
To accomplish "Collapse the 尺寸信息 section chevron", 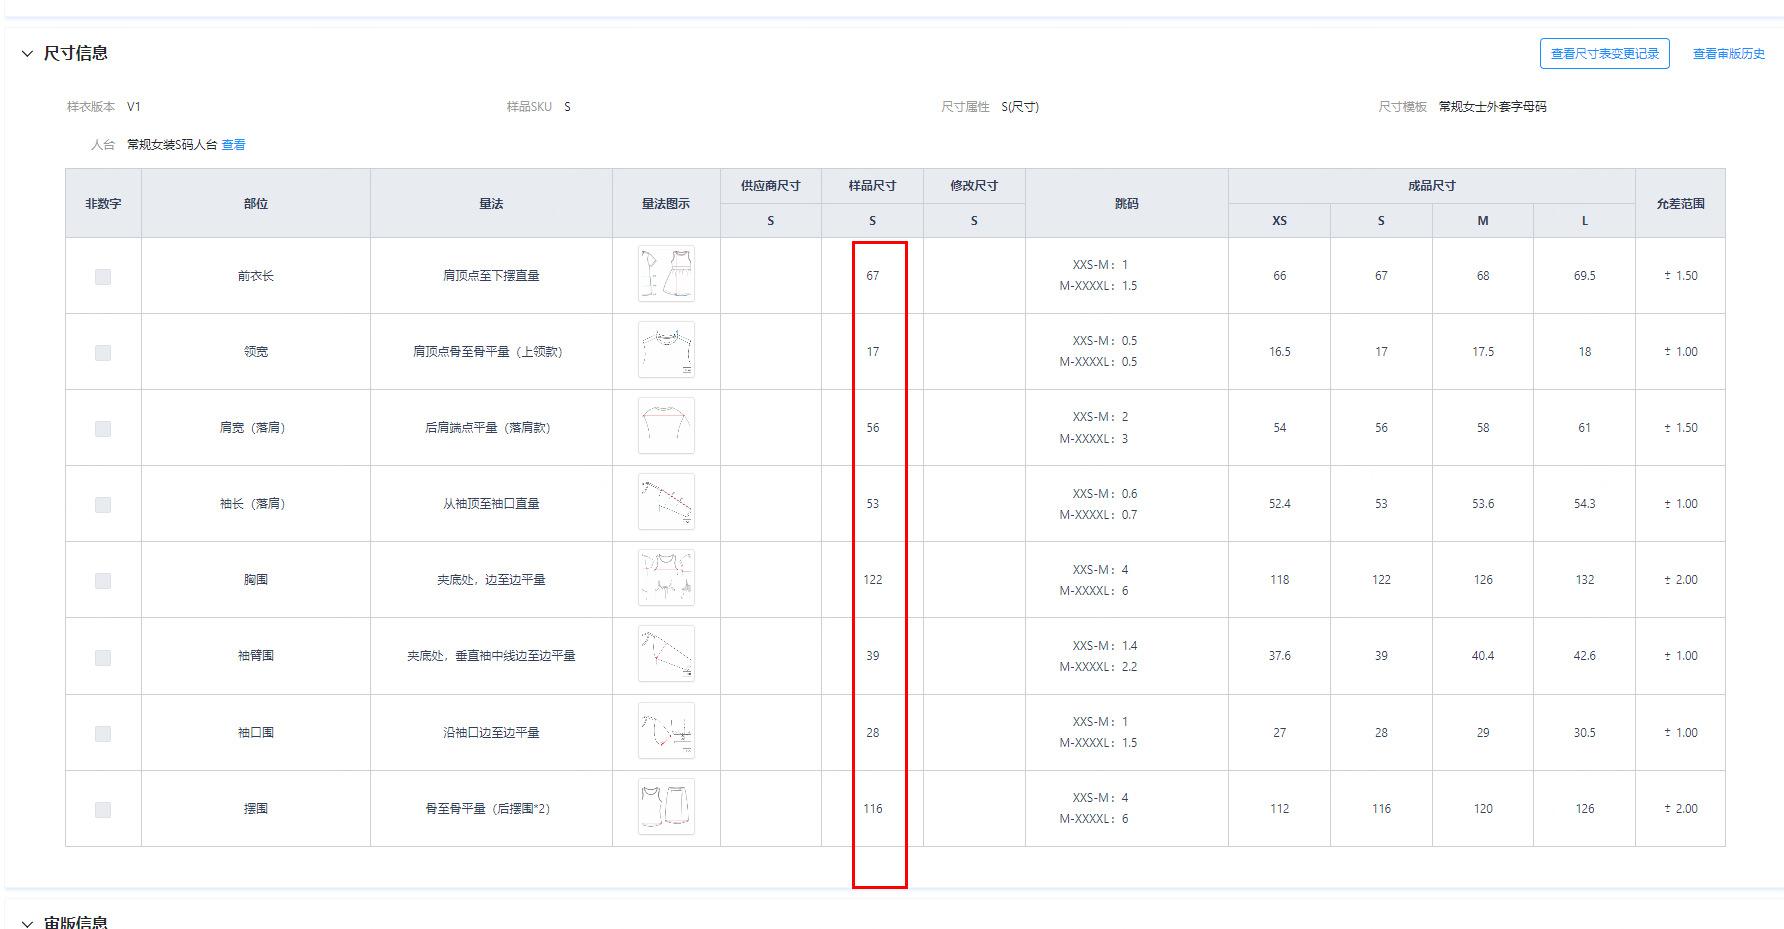I will click(x=27, y=54).
